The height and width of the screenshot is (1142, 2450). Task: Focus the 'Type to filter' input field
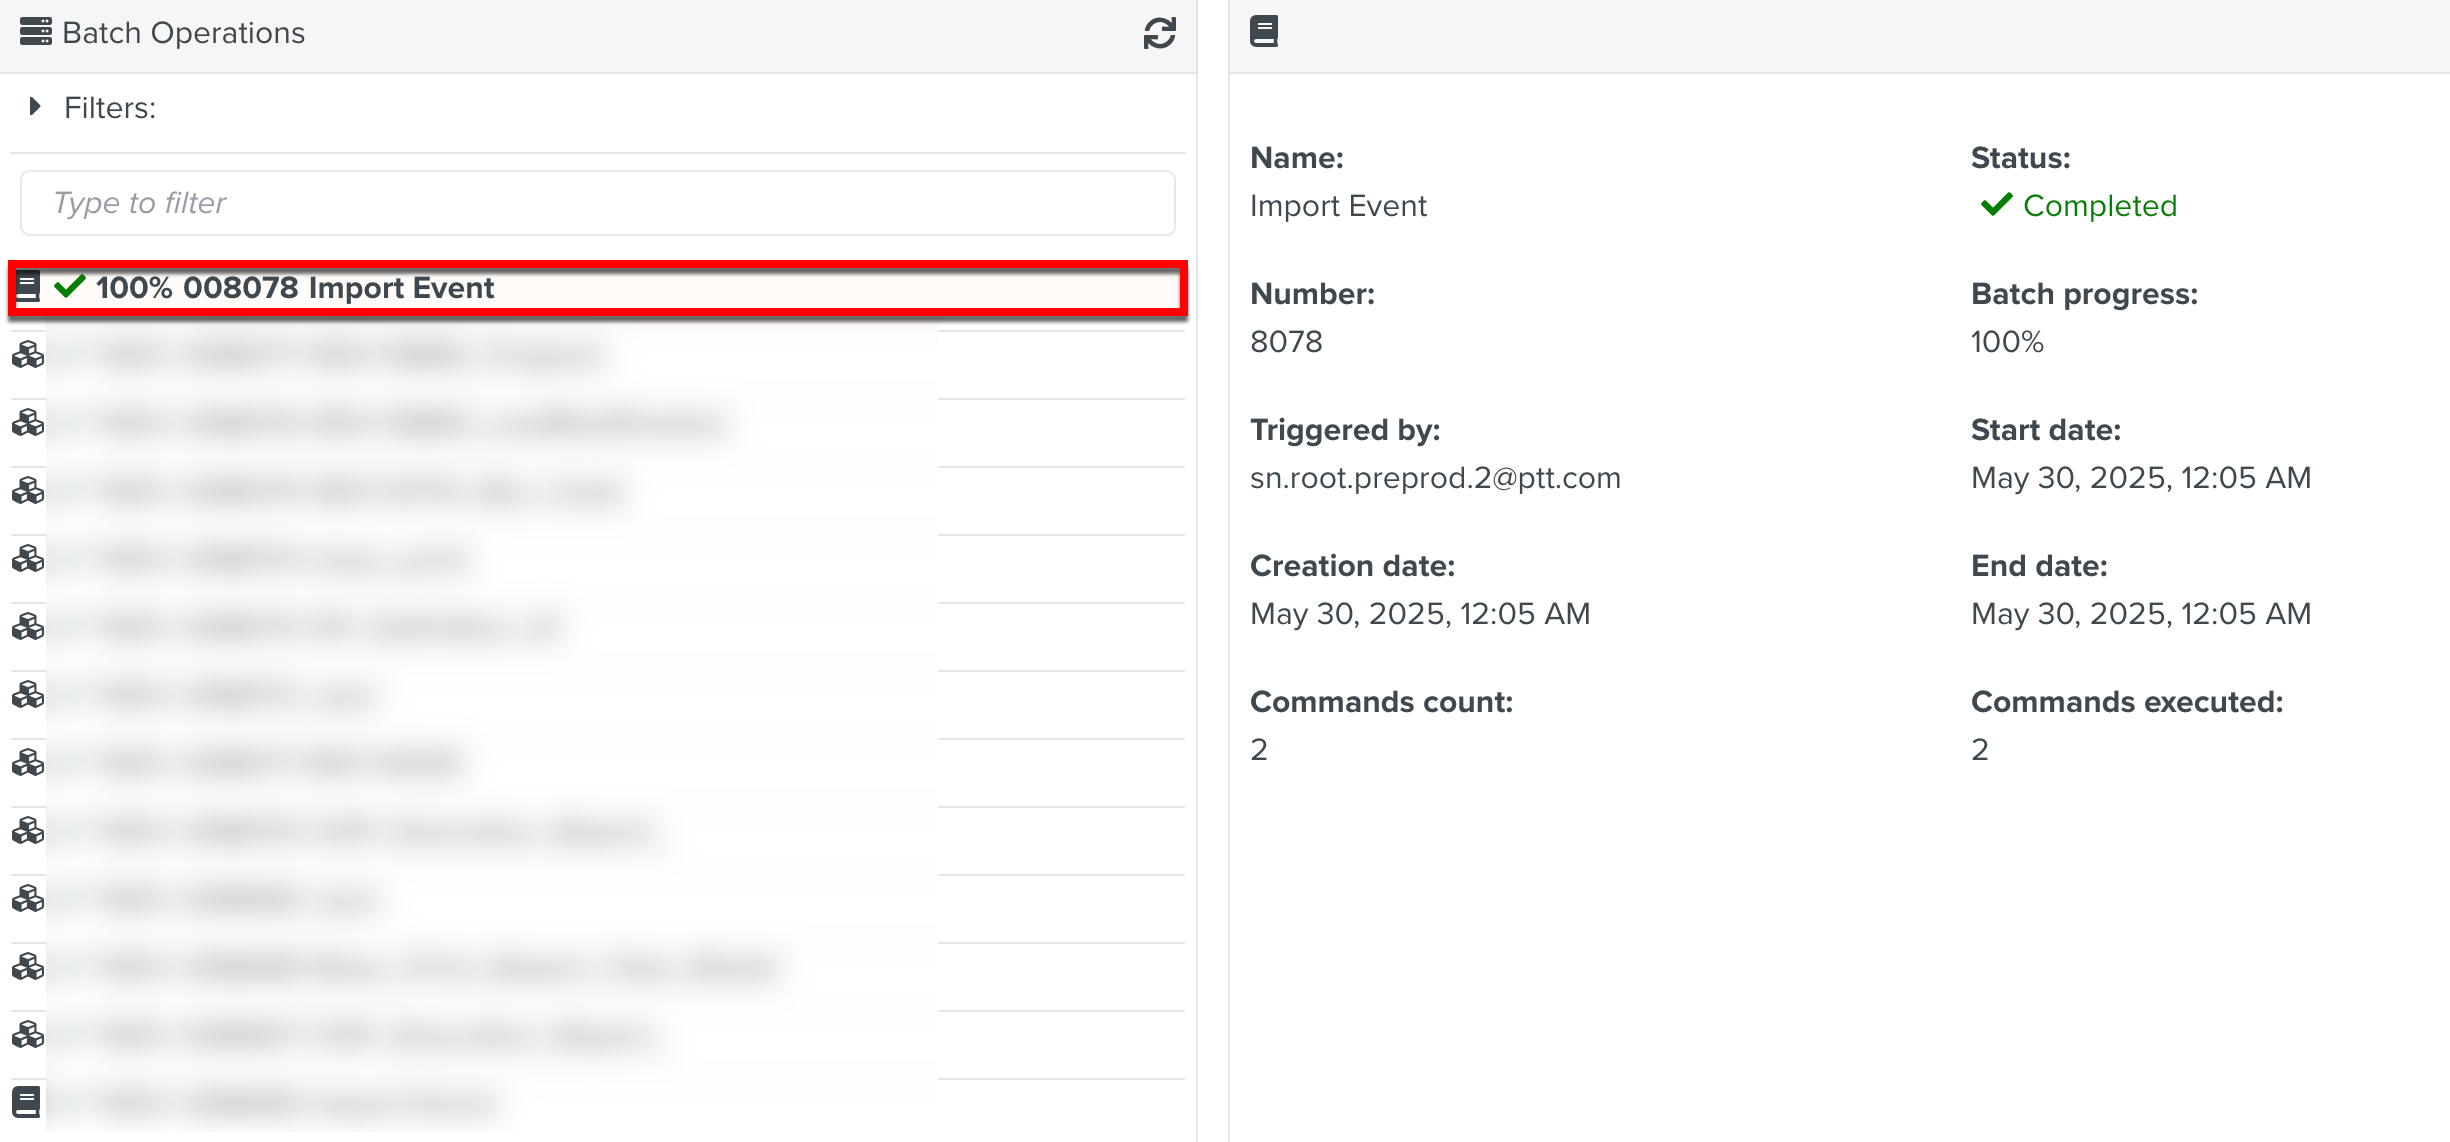click(x=597, y=203)
